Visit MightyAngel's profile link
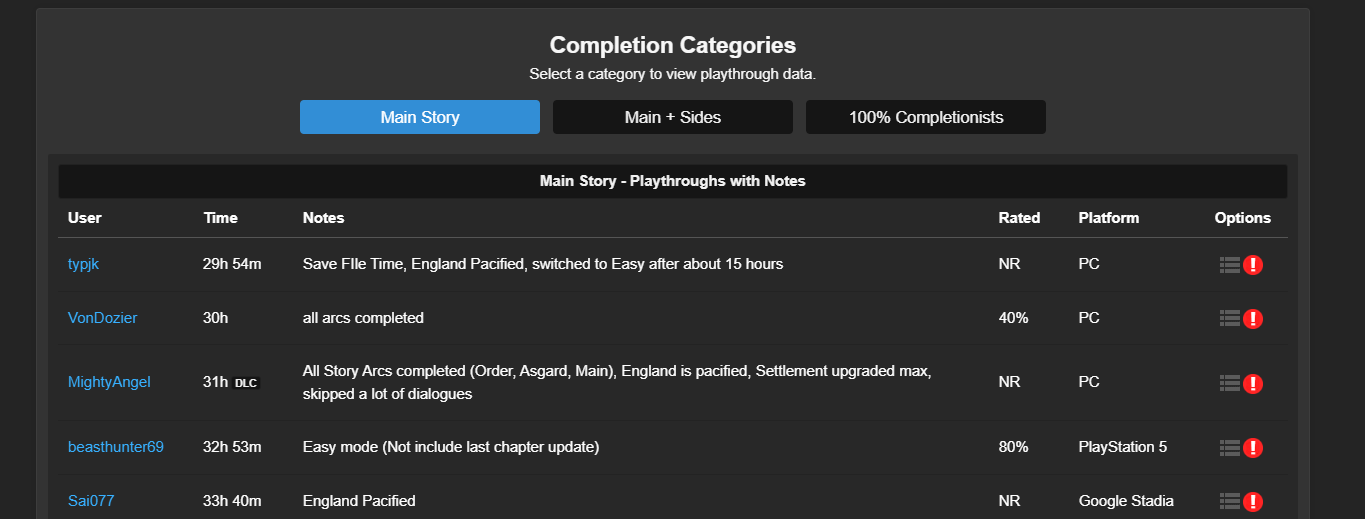The height and width of the screenshot is (519, 1365). [x=109, y=382]
